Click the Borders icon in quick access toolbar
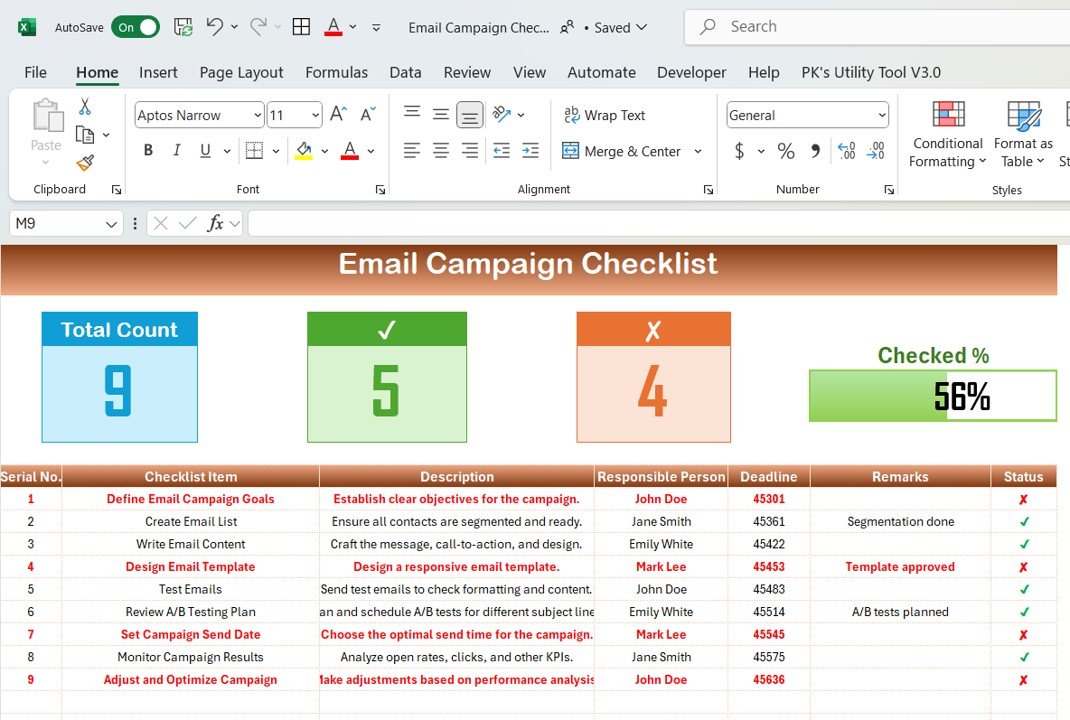This screenshot has width=1070, height=720. (x=301, y=27)
